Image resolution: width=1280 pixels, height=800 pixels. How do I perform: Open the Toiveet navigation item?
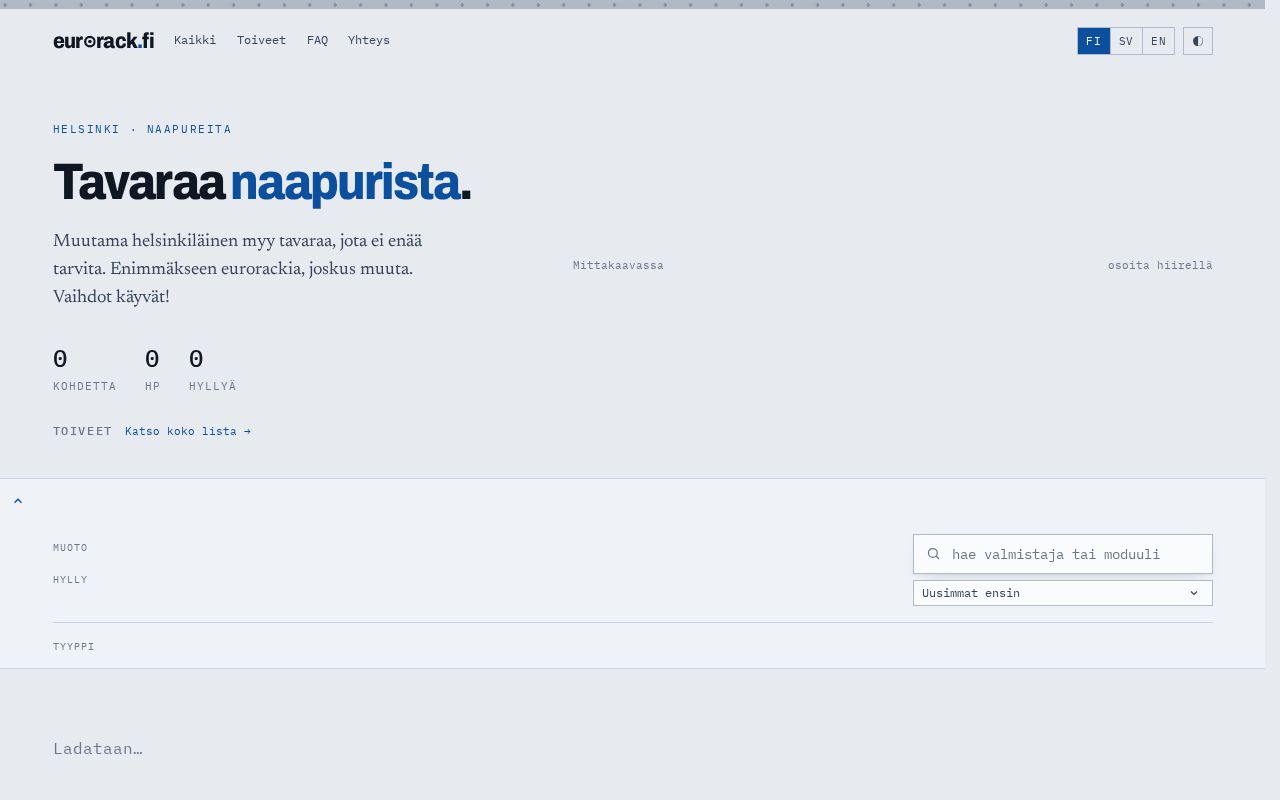click(261, 41)
